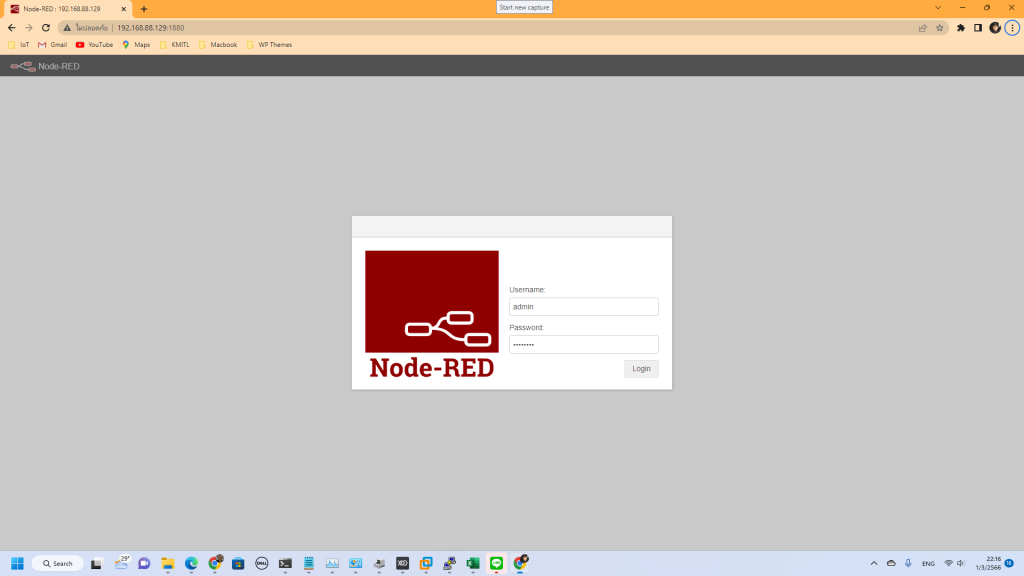Image resolution: width=1024 pixels, height=576 pixels.
Task: Open Chrome's three-dot menu
Action: (x=1010, y=28)
